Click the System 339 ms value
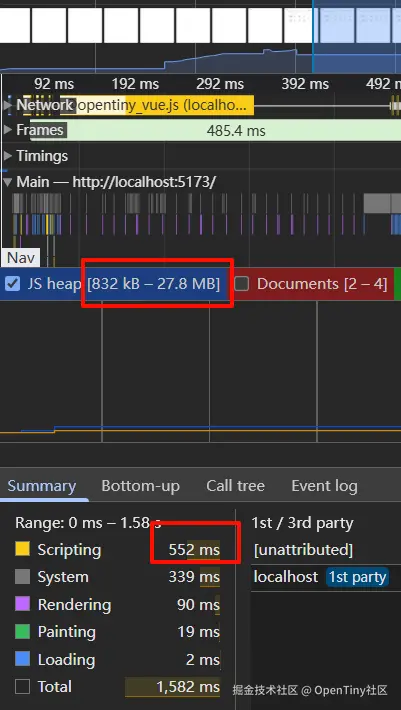Screen dimensions: 401x710 coord(194,577)
